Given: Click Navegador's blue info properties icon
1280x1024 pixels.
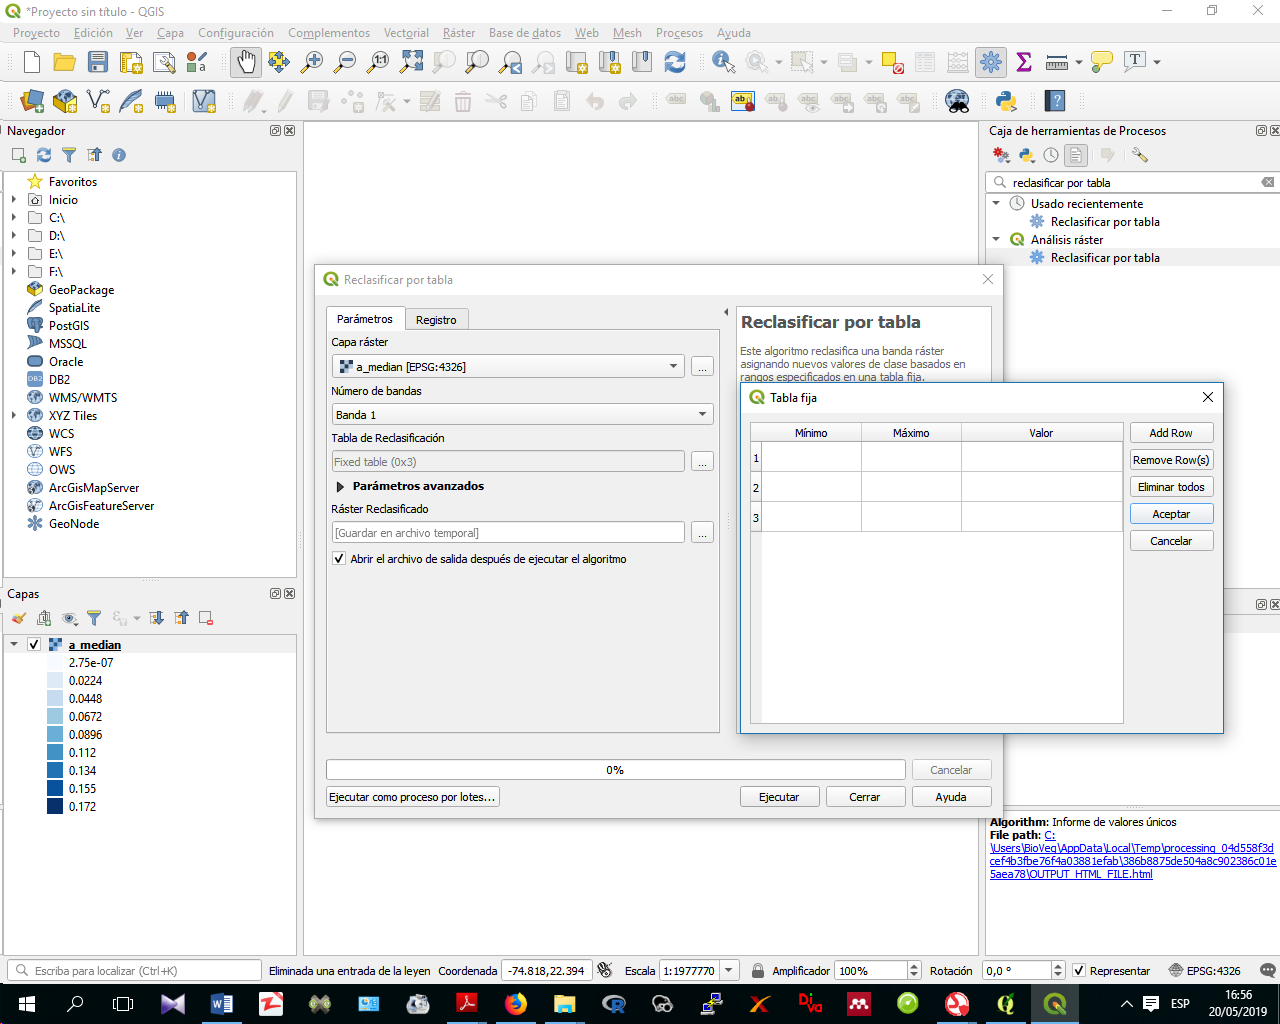Looking at the screenshot, I should [119, 155].
